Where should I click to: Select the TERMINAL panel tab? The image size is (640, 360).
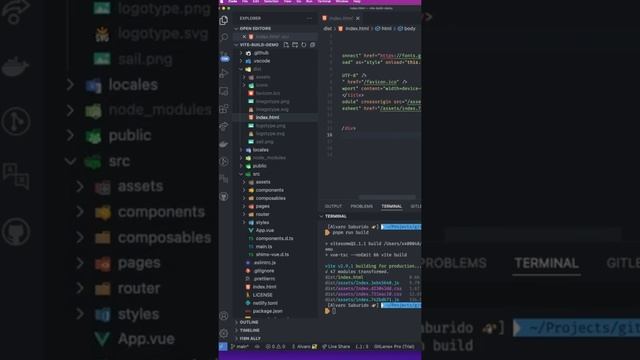[x=392, y=206]
